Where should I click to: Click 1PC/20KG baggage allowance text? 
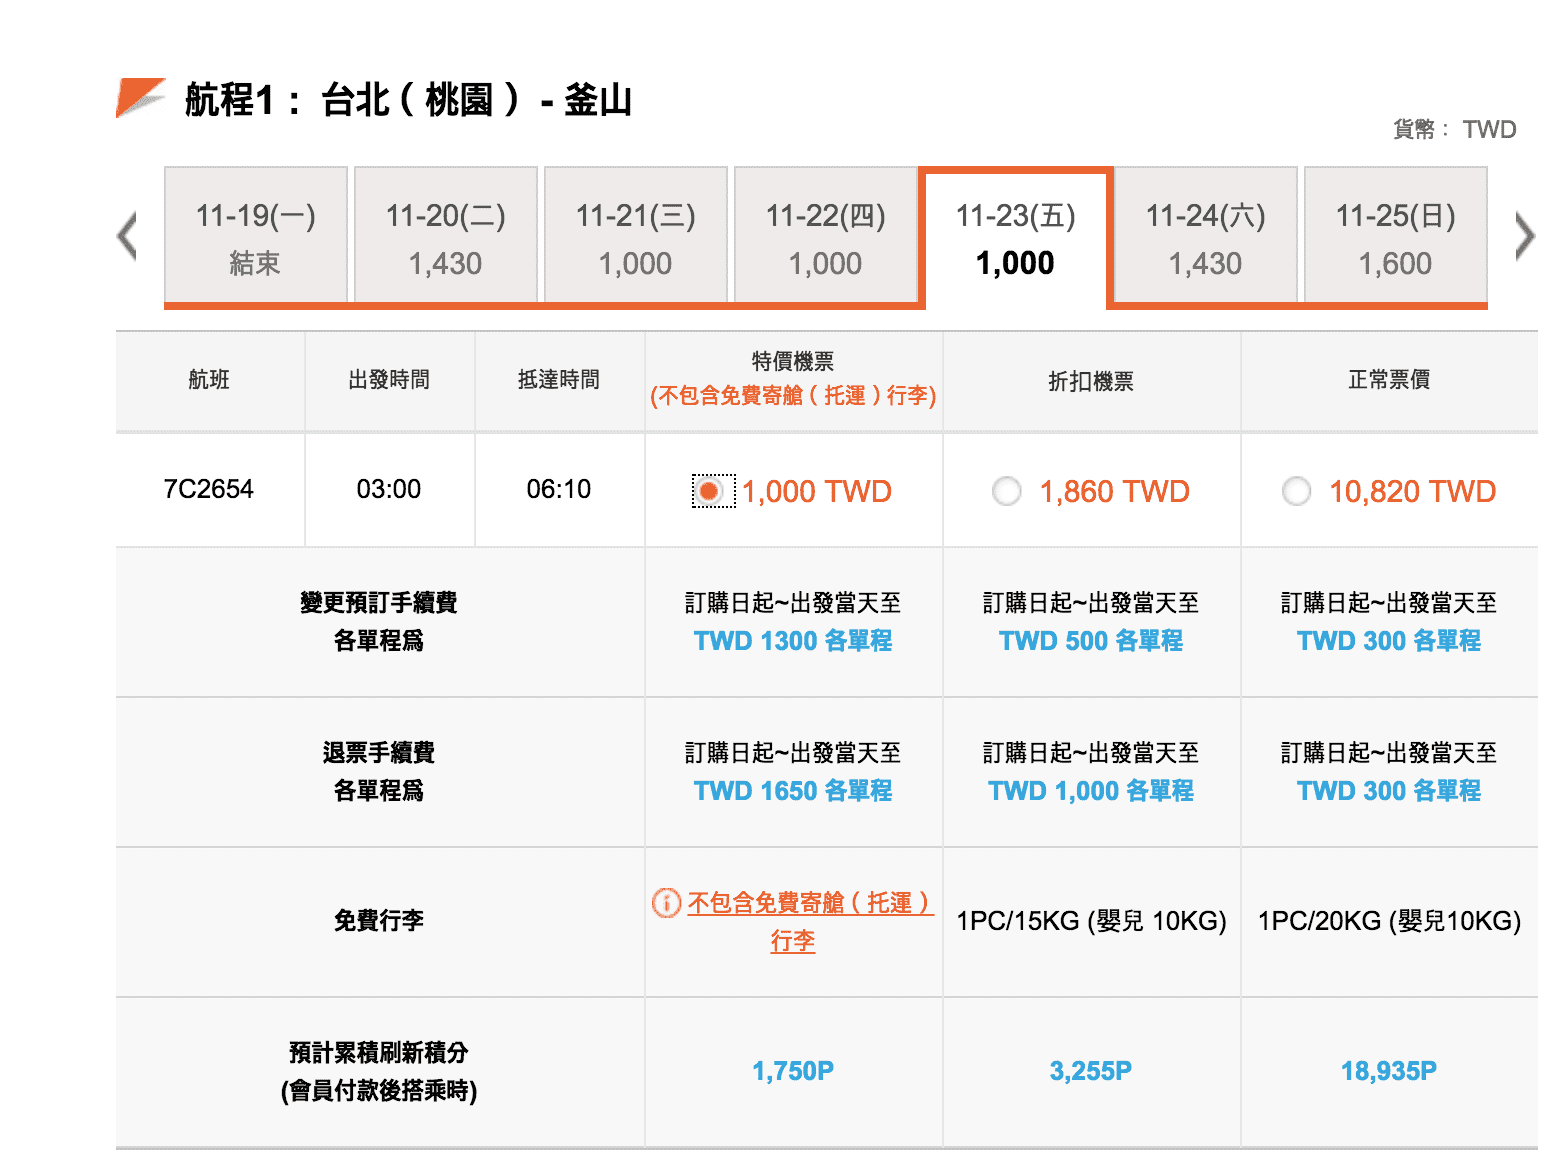1389,921
